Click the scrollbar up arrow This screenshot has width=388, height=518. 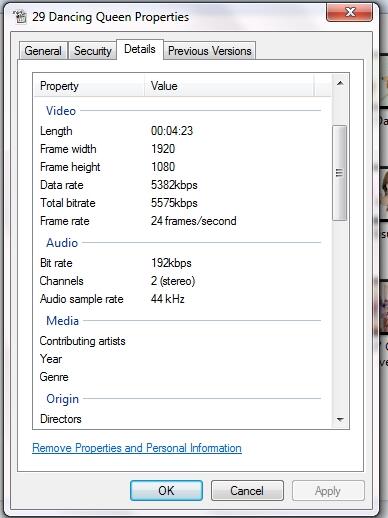point(340,83)
